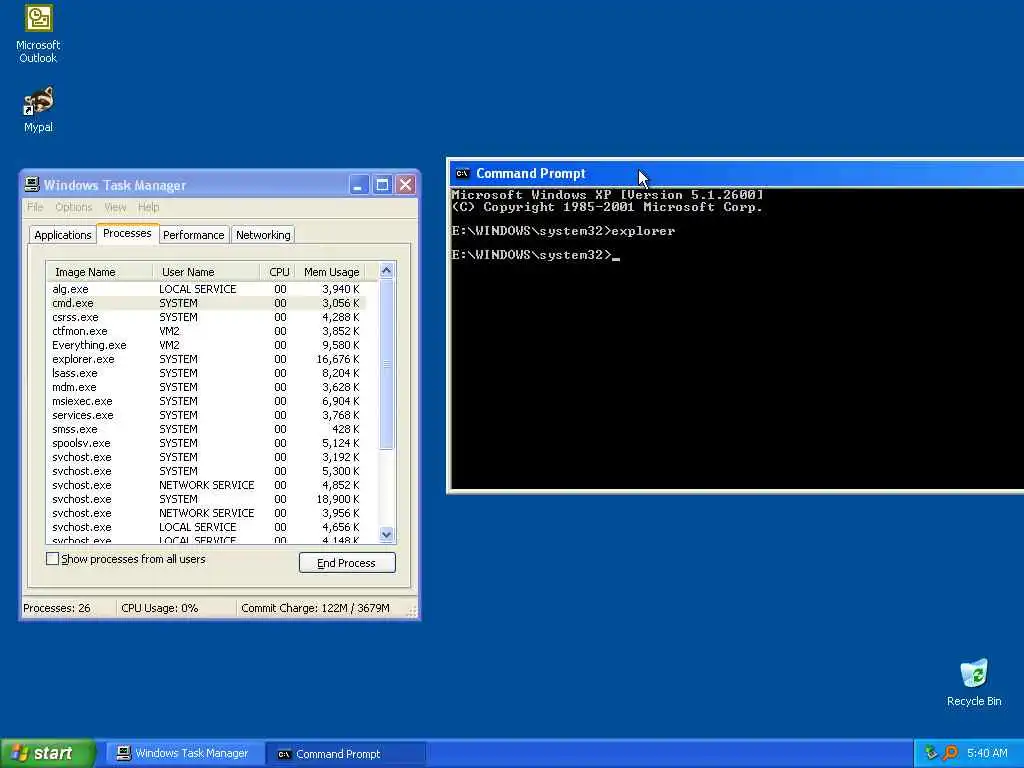Viewport: 1024px width, 768px height.
Task: Select the services.exe process row
Action: coord(206,415)
